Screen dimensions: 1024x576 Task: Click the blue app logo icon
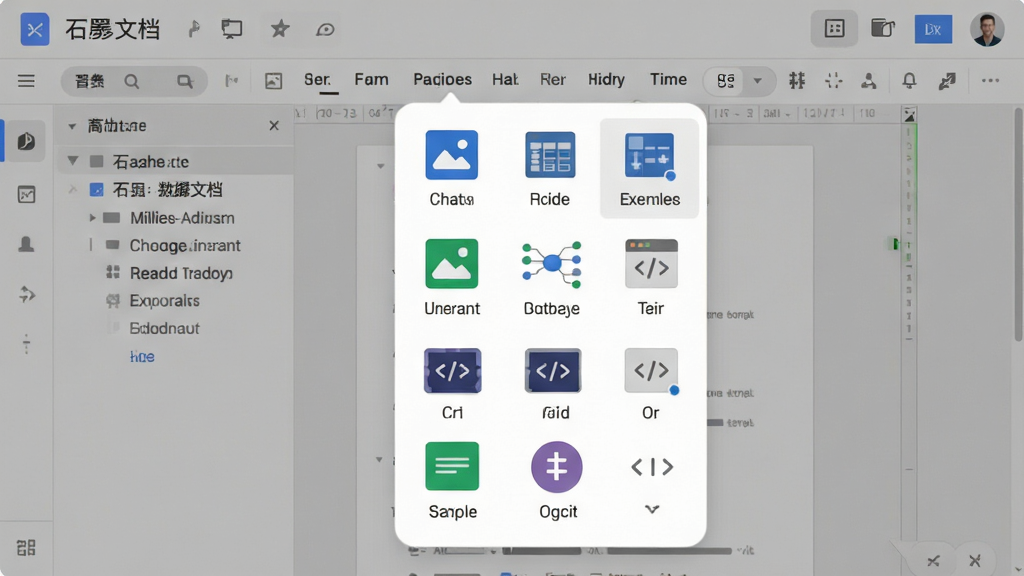(35, 29)
